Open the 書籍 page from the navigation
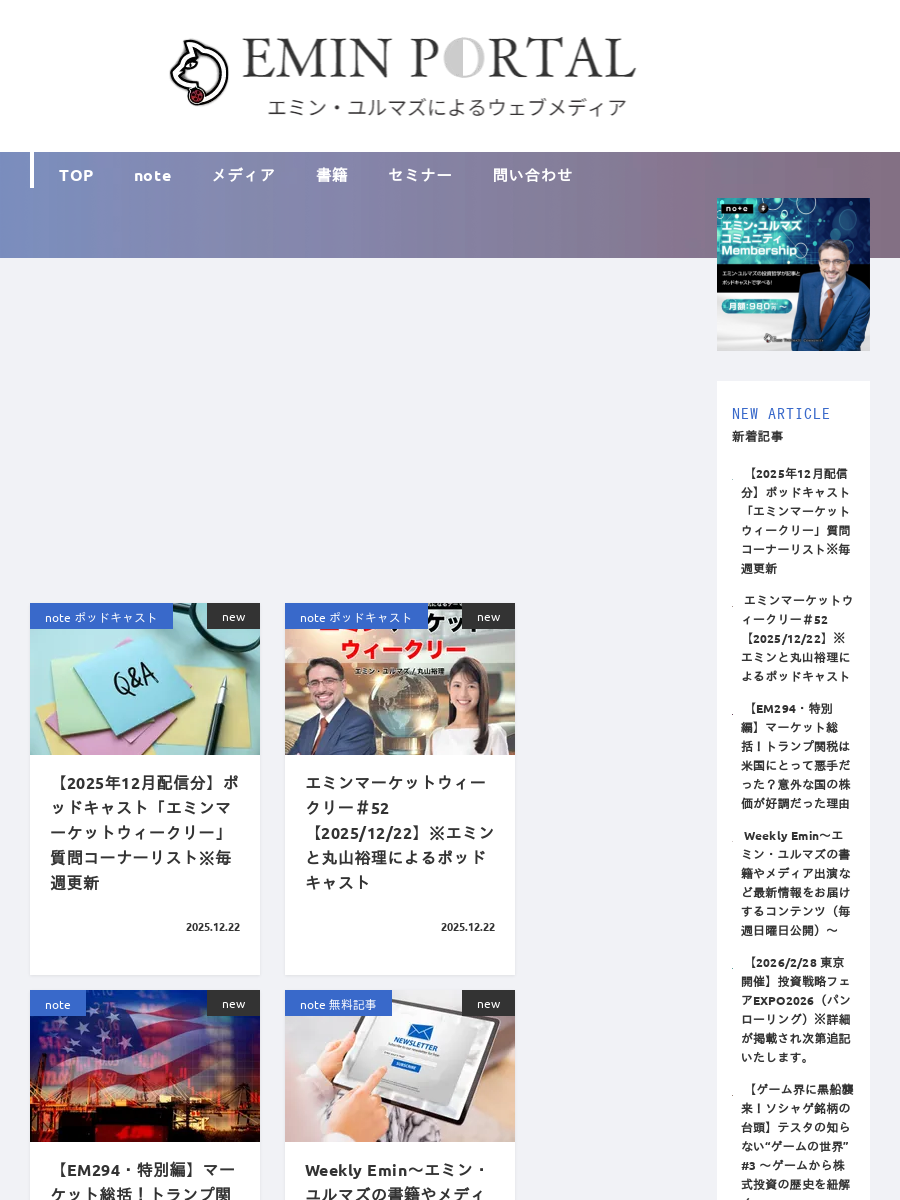This screenshot has width=900, height=1200. (331, 173)
